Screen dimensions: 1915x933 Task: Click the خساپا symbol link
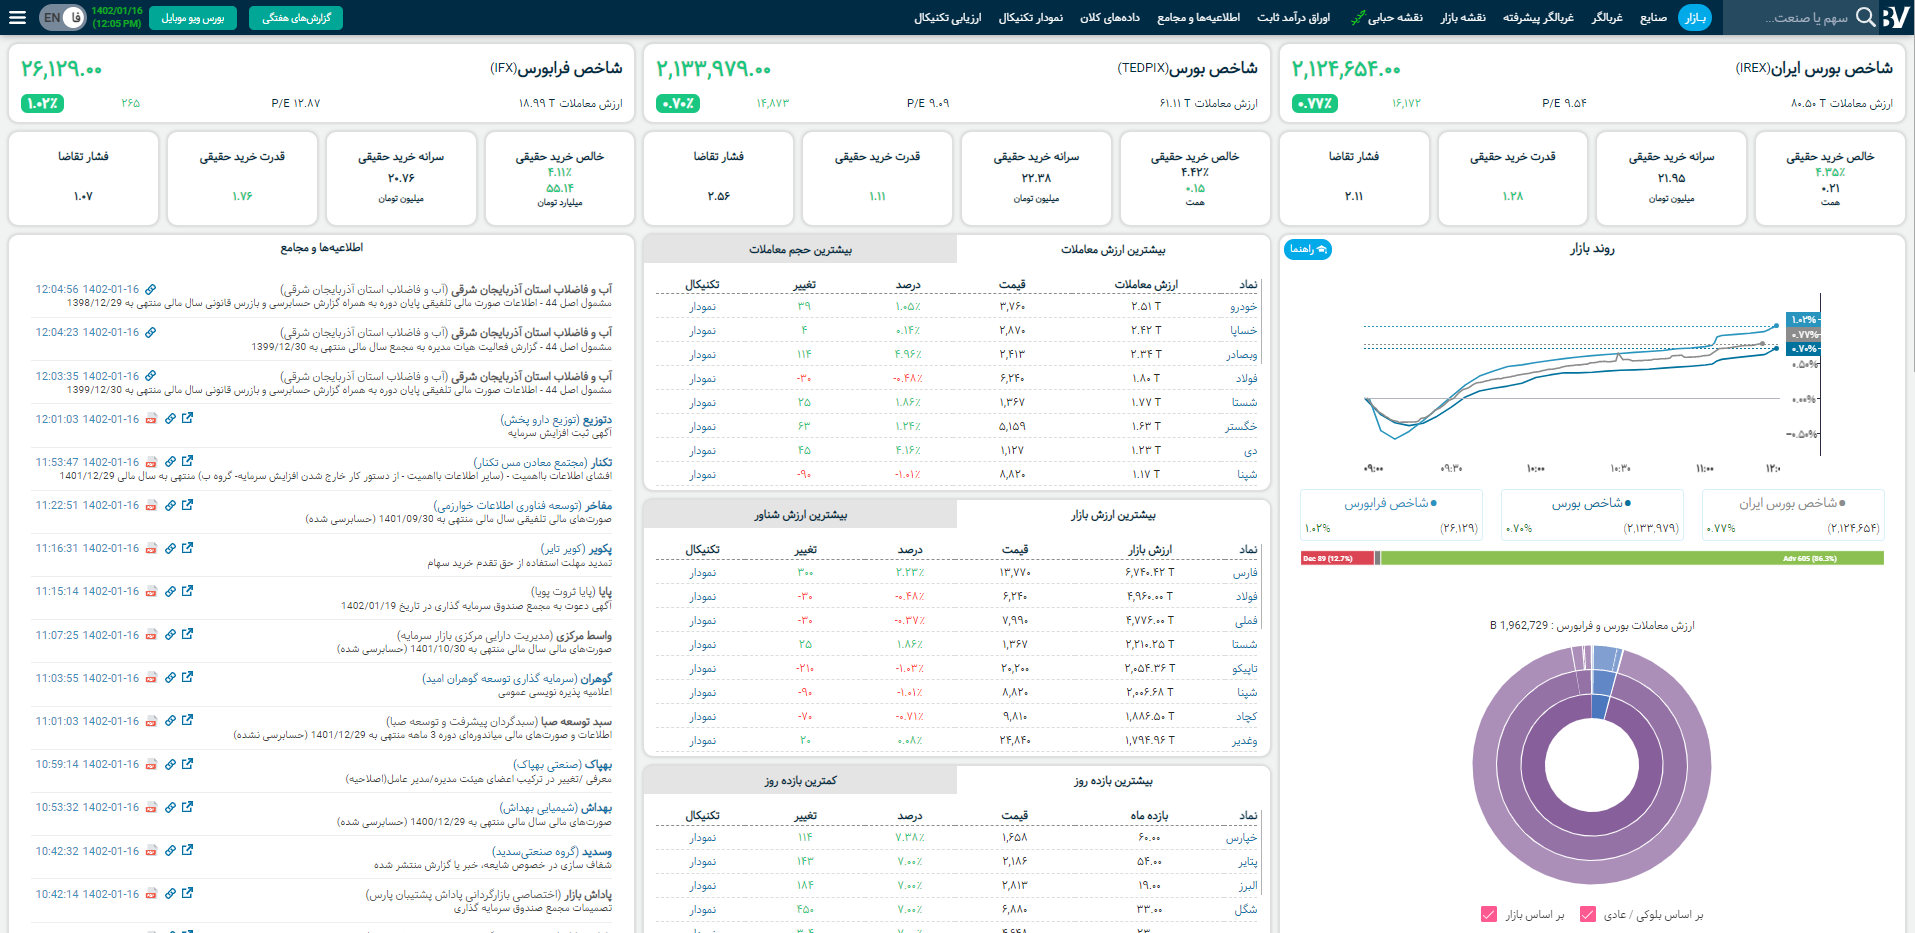1244,330
